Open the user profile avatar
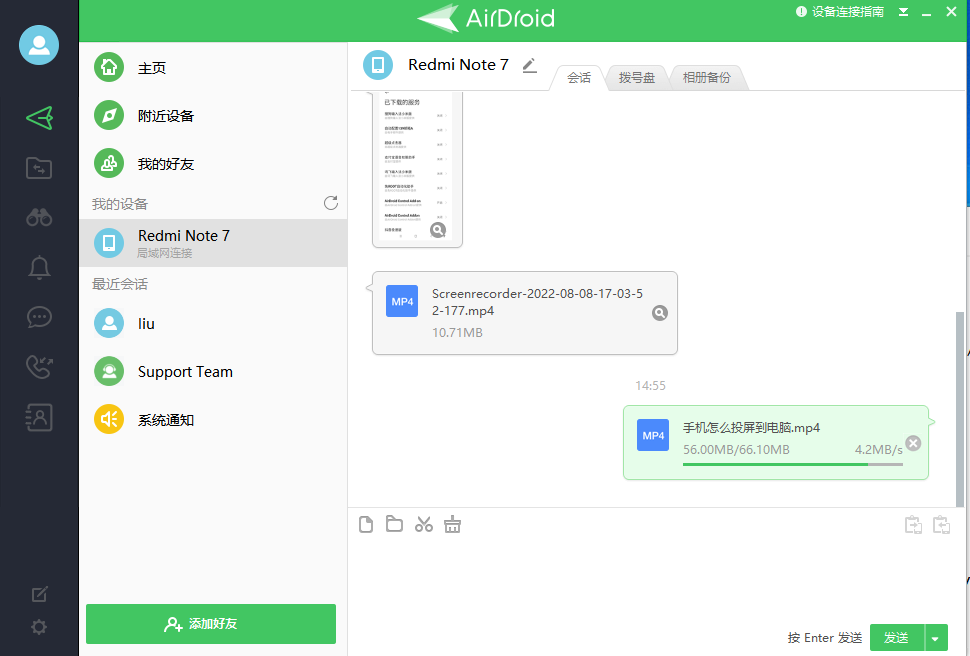Image resolution: width=970 pixels, height=656 pixels. 39,45
